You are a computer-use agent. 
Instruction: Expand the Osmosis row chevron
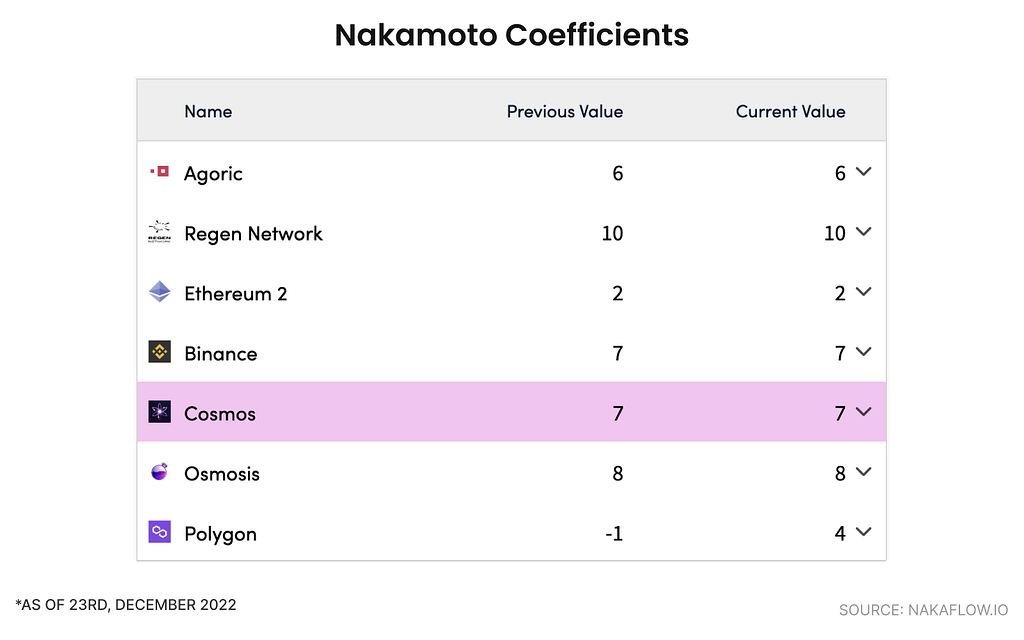tap(863, 472)
